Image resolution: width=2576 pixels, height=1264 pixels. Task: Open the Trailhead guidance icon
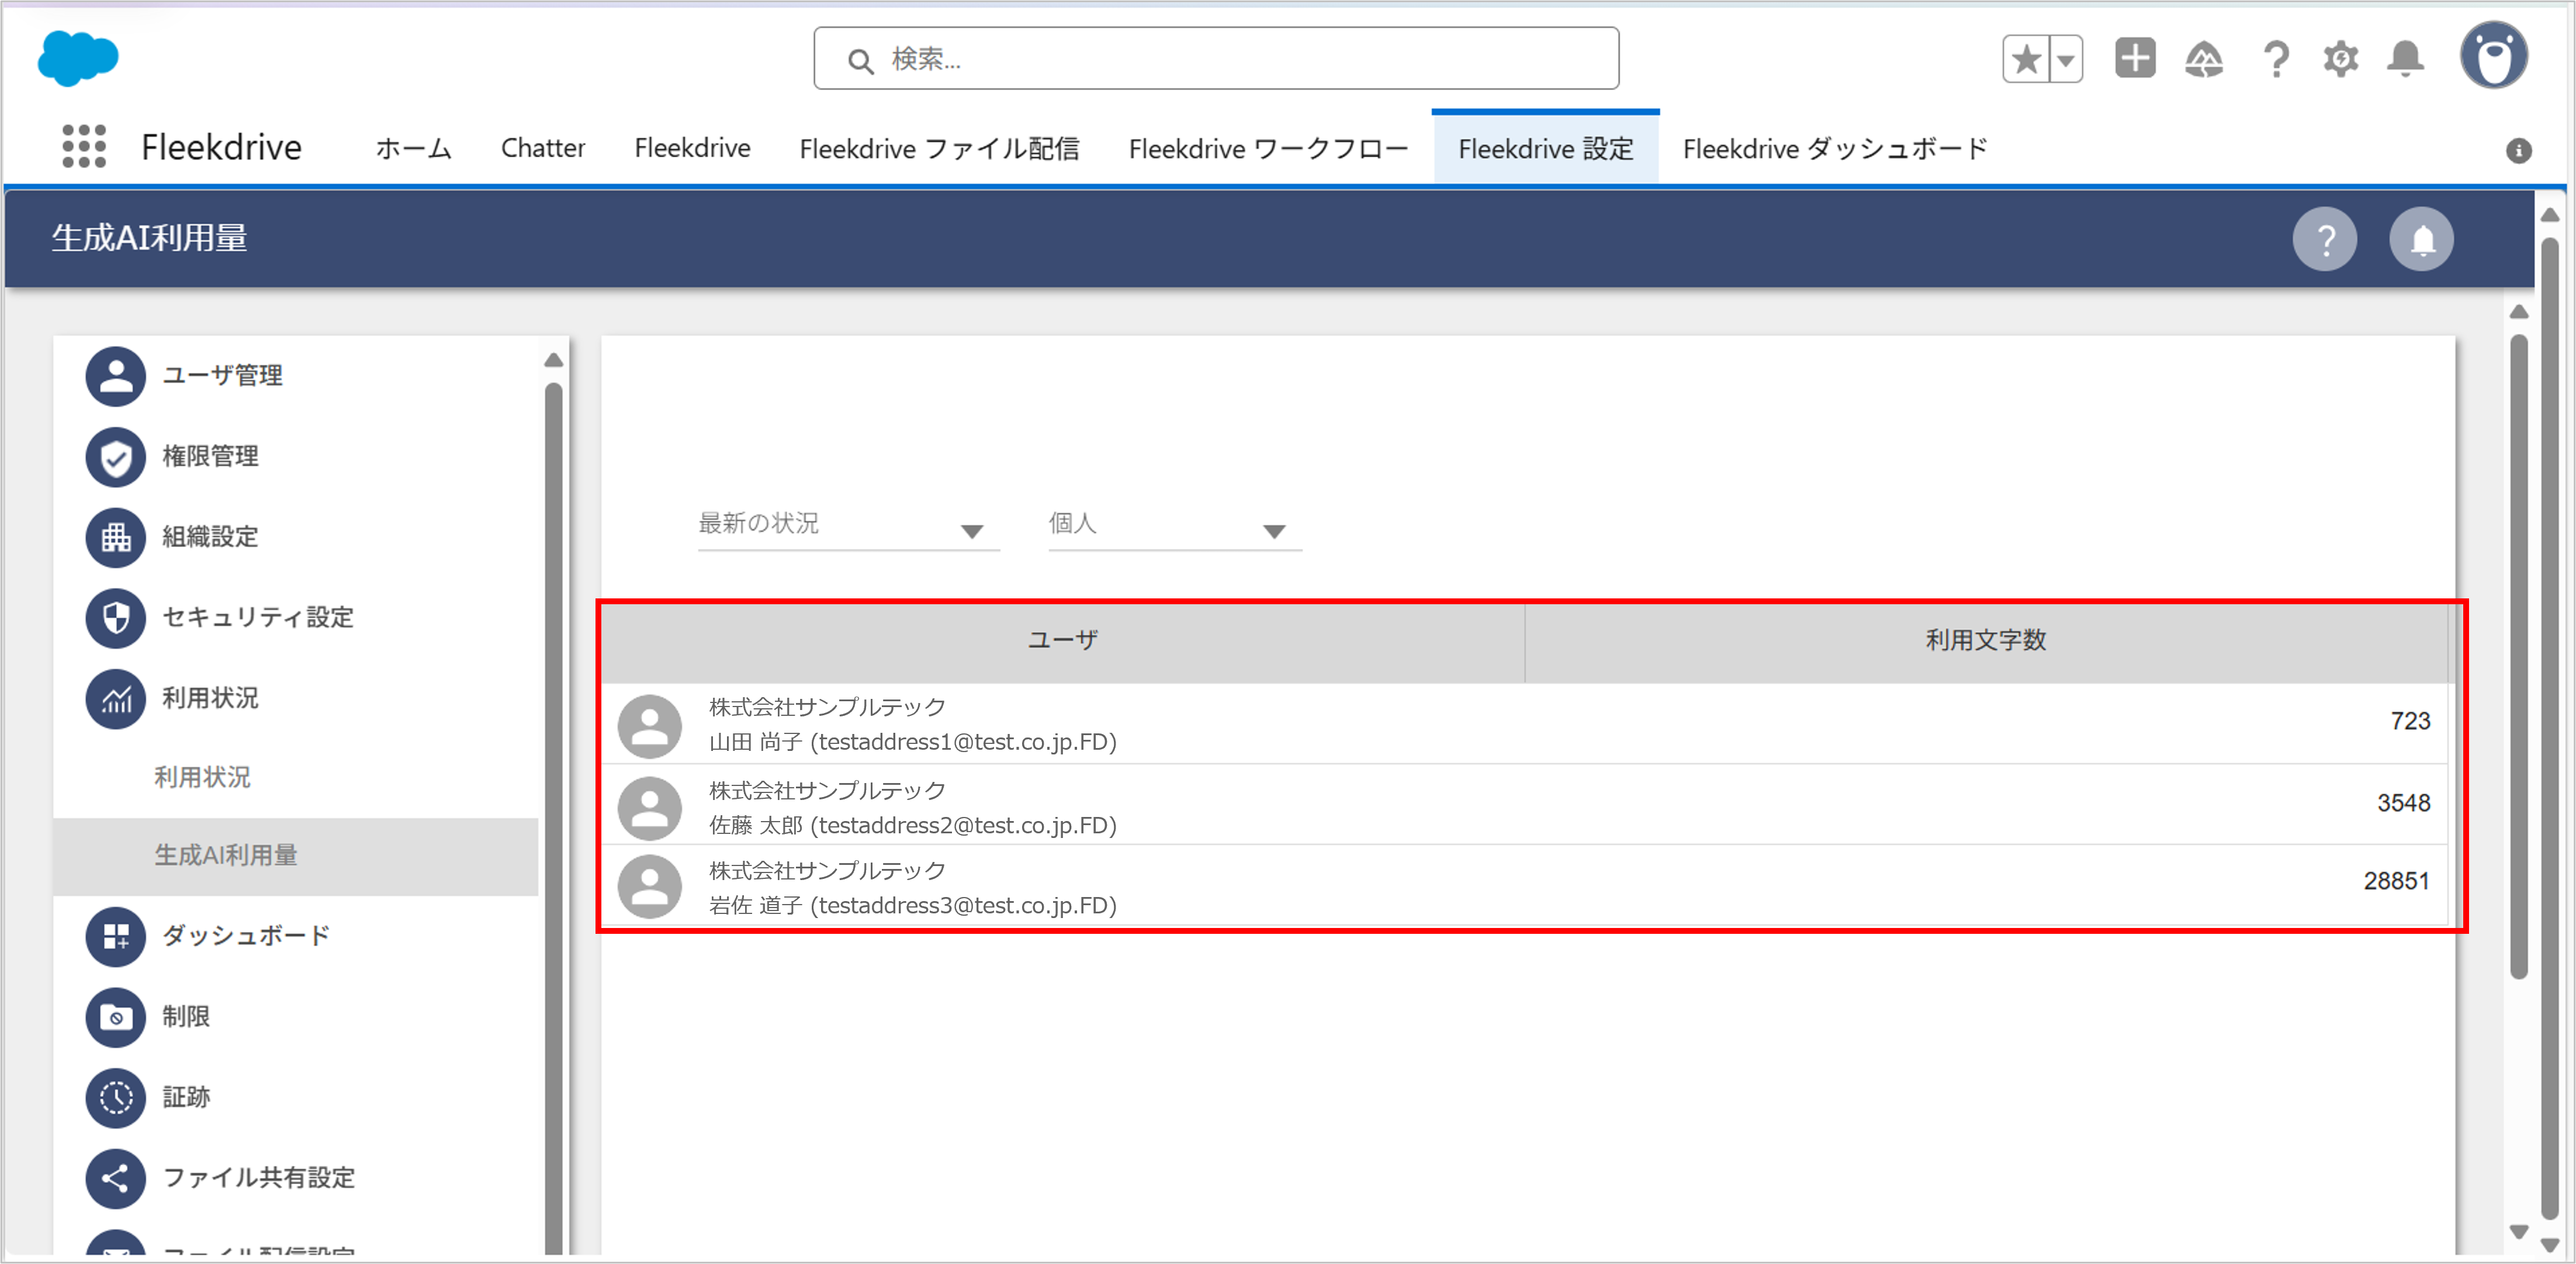tap(2204, 59)
